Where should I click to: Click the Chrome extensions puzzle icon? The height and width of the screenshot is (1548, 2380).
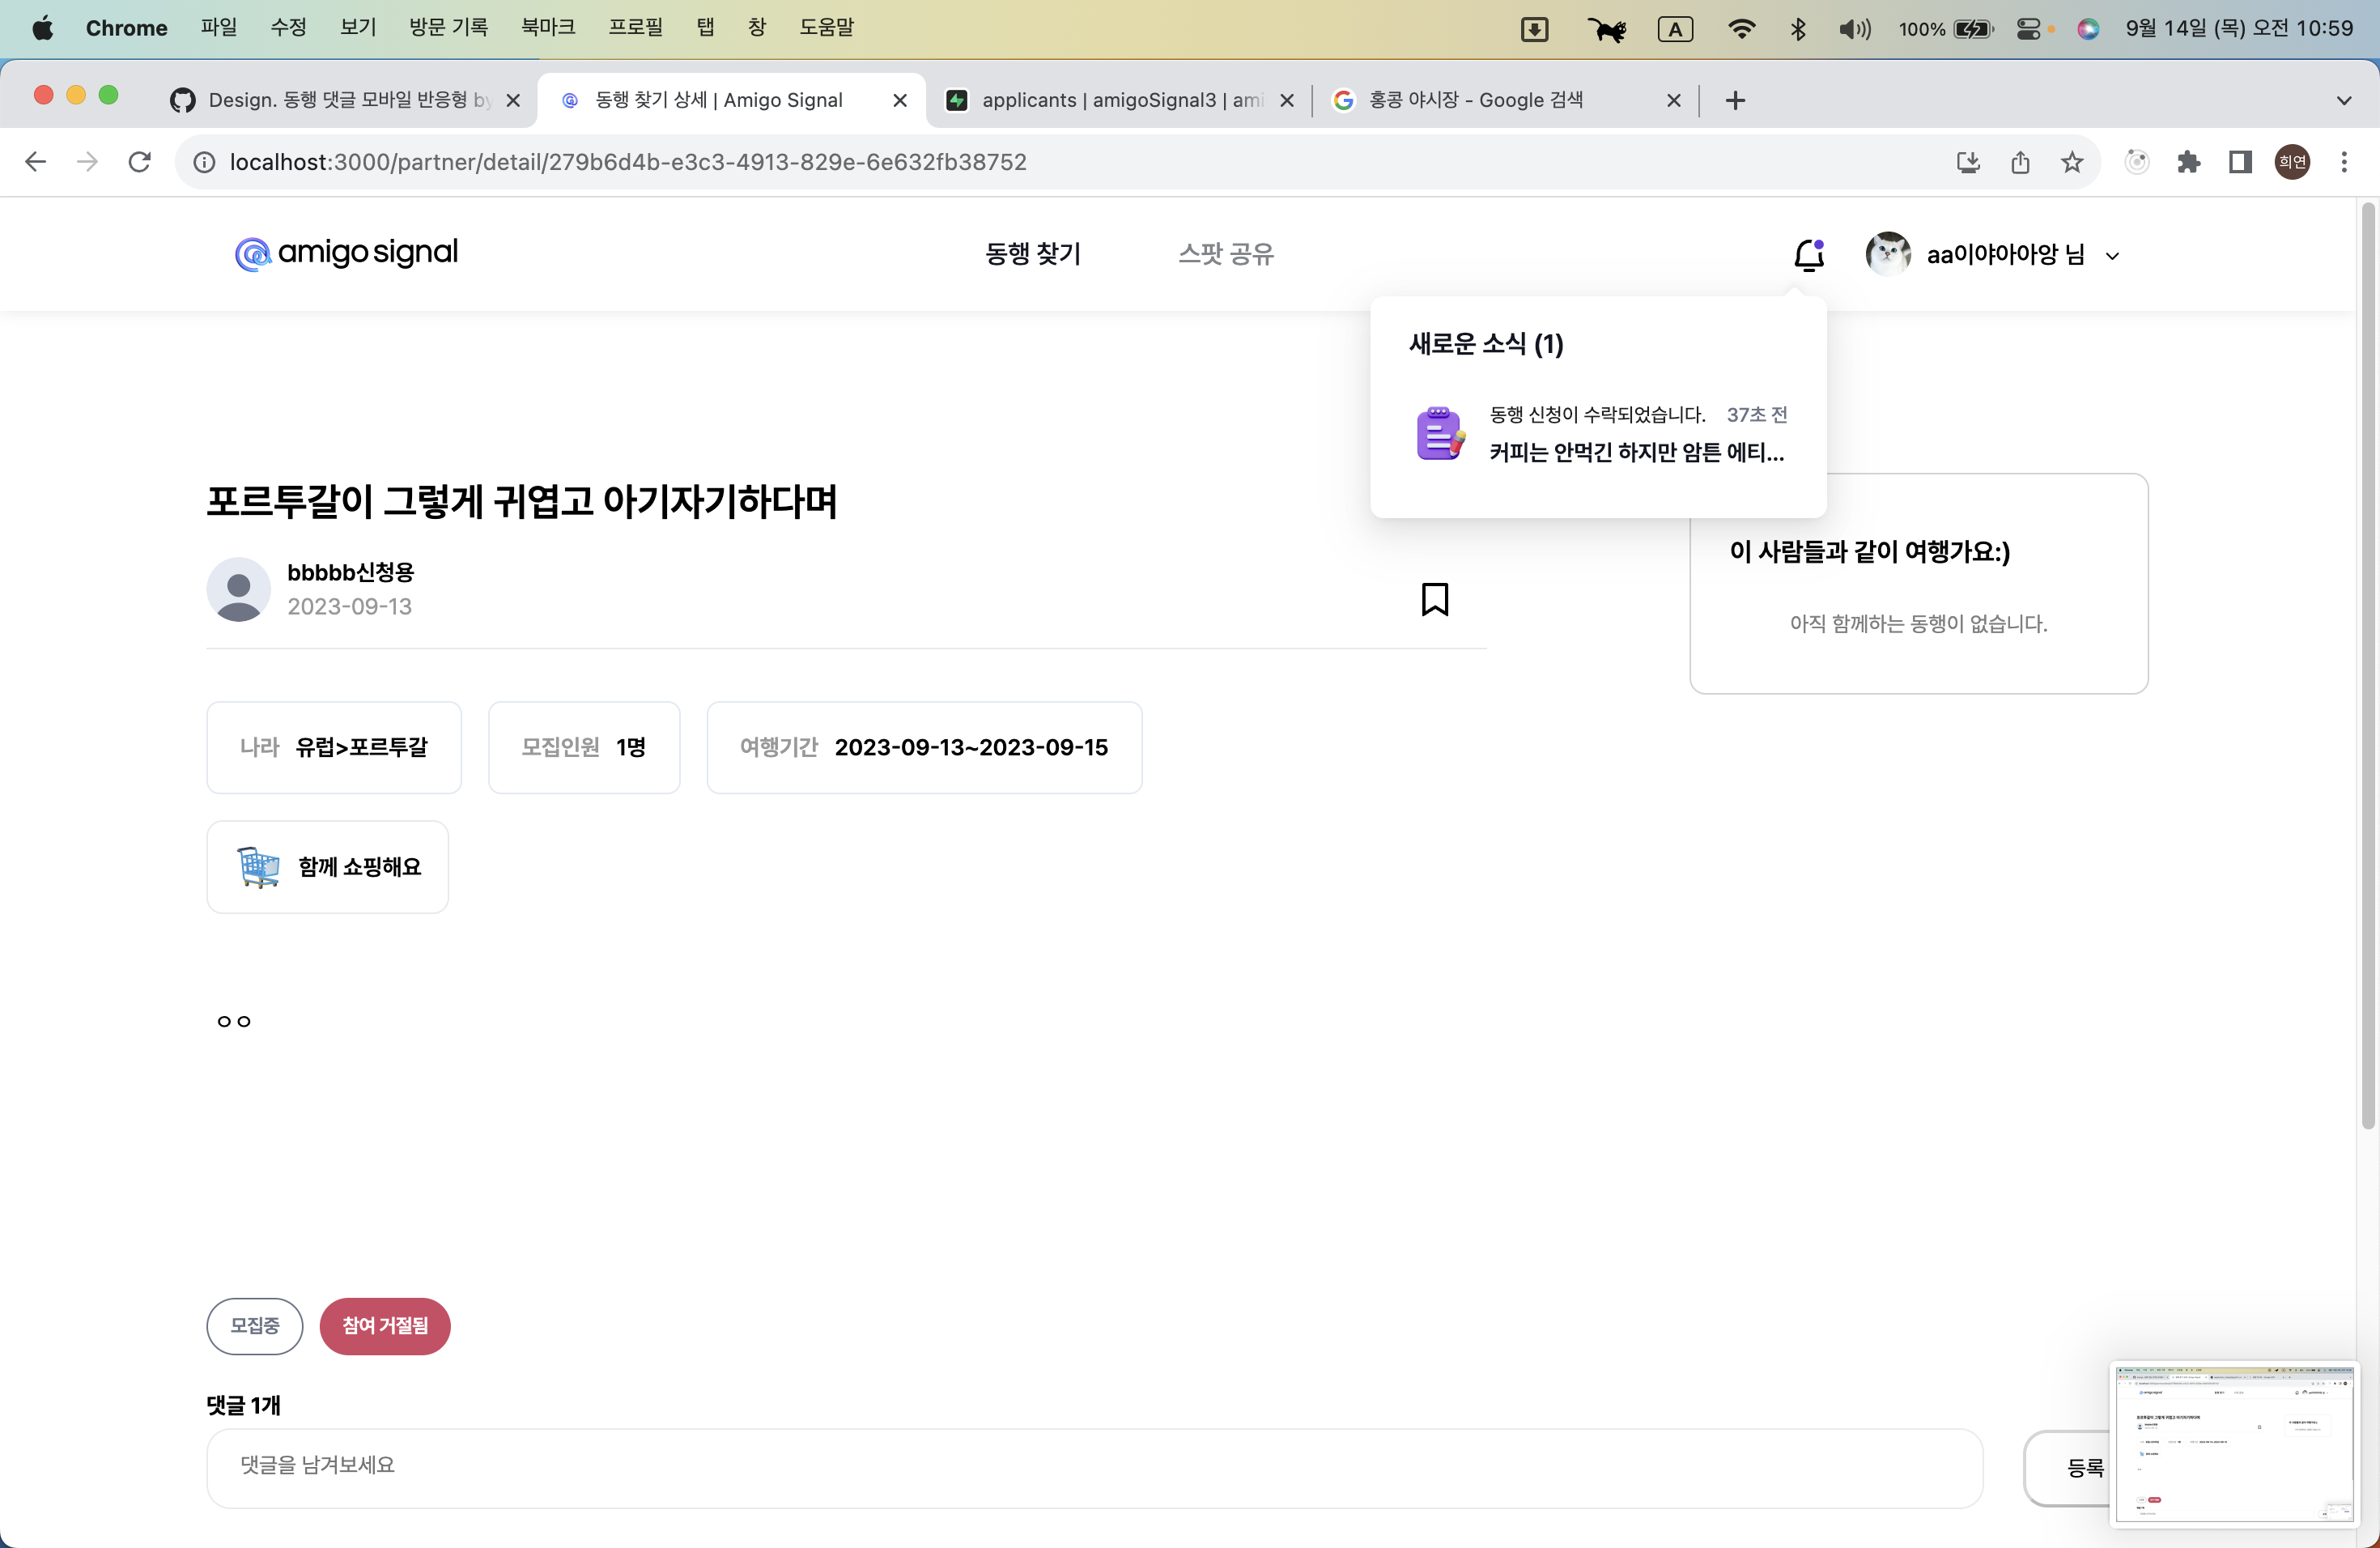[2188, 162]
